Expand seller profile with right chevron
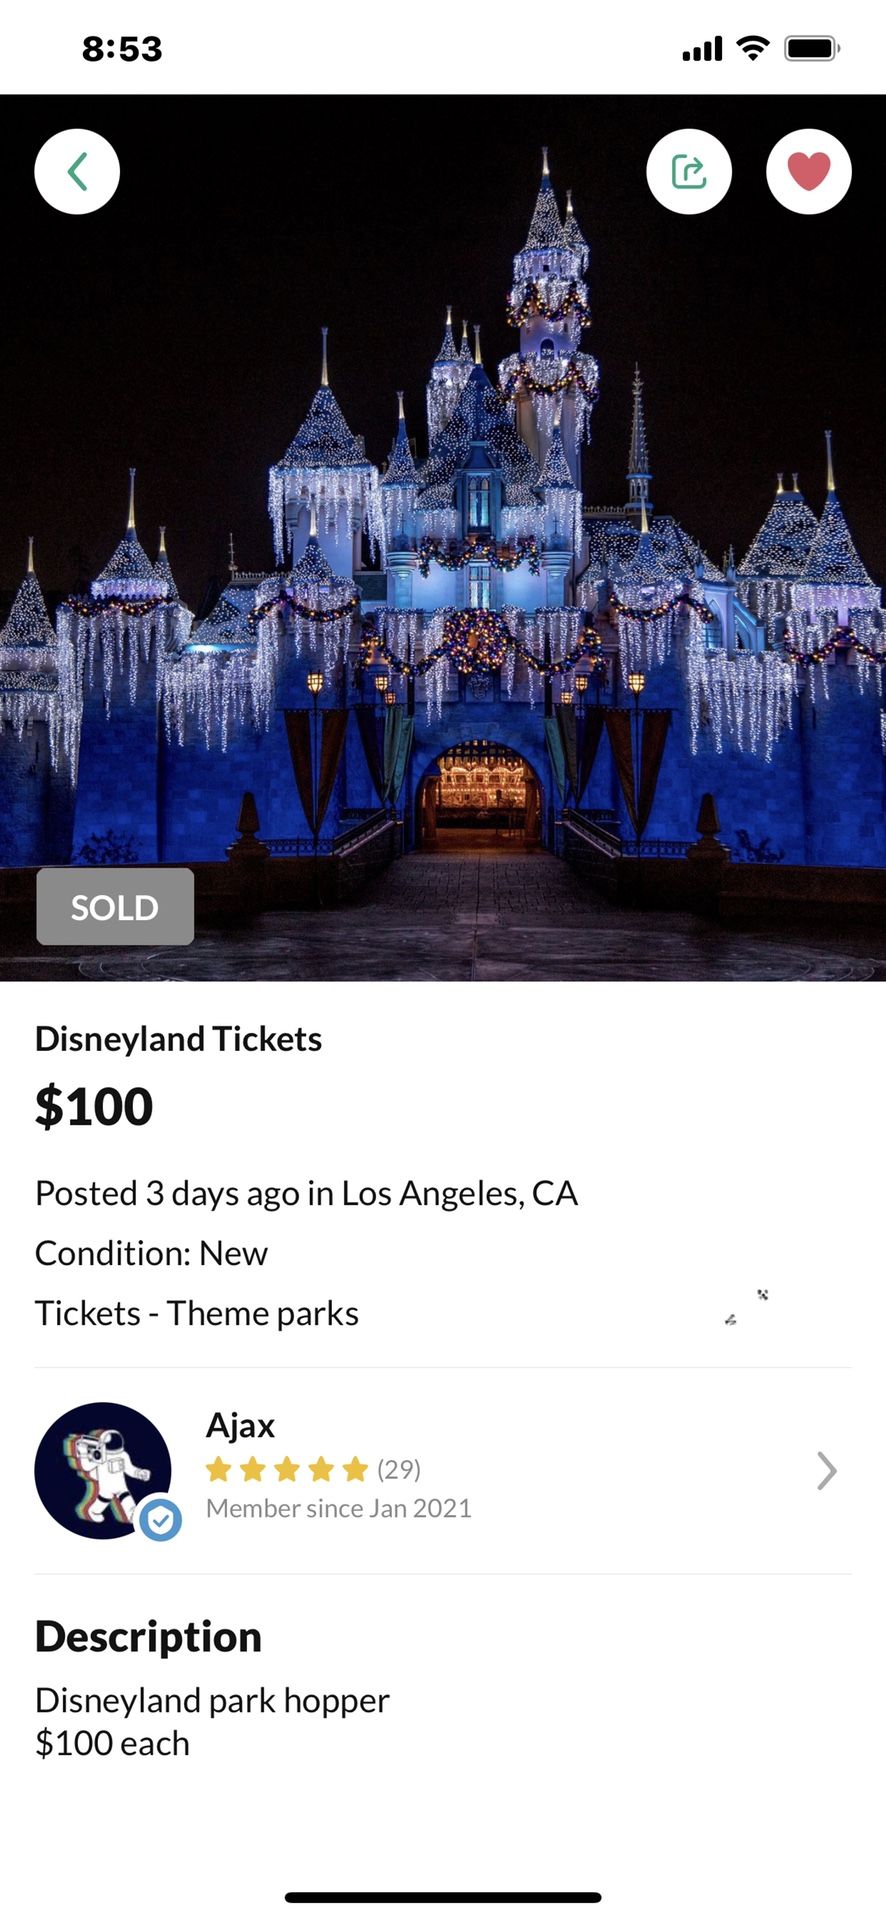The height and width of the screenshot is (1920, 886). [x=826, y=1471]
